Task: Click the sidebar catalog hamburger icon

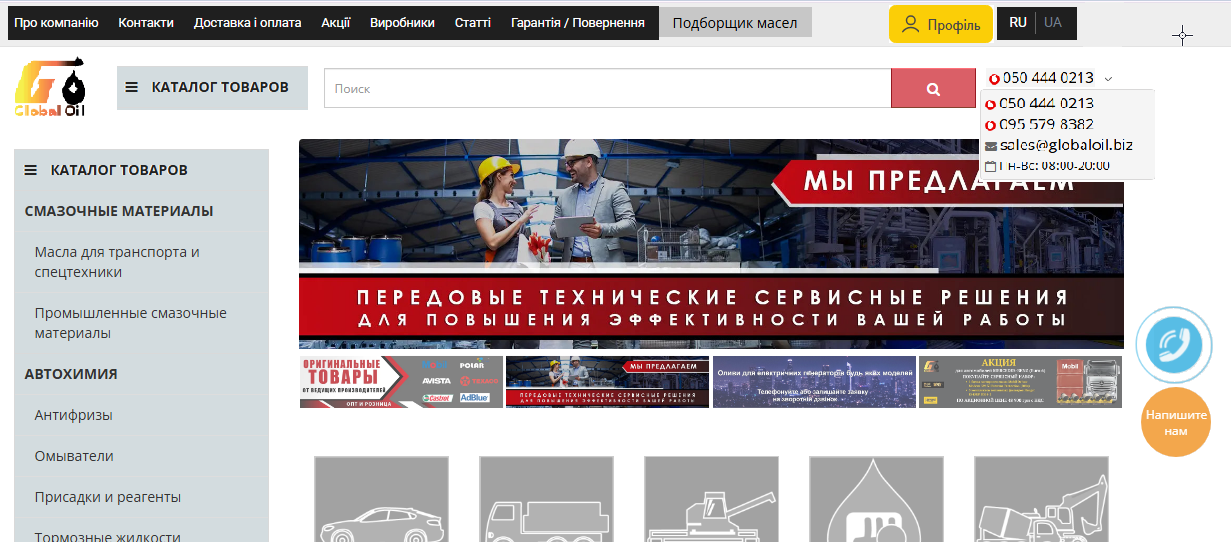Action: (31, 170)
